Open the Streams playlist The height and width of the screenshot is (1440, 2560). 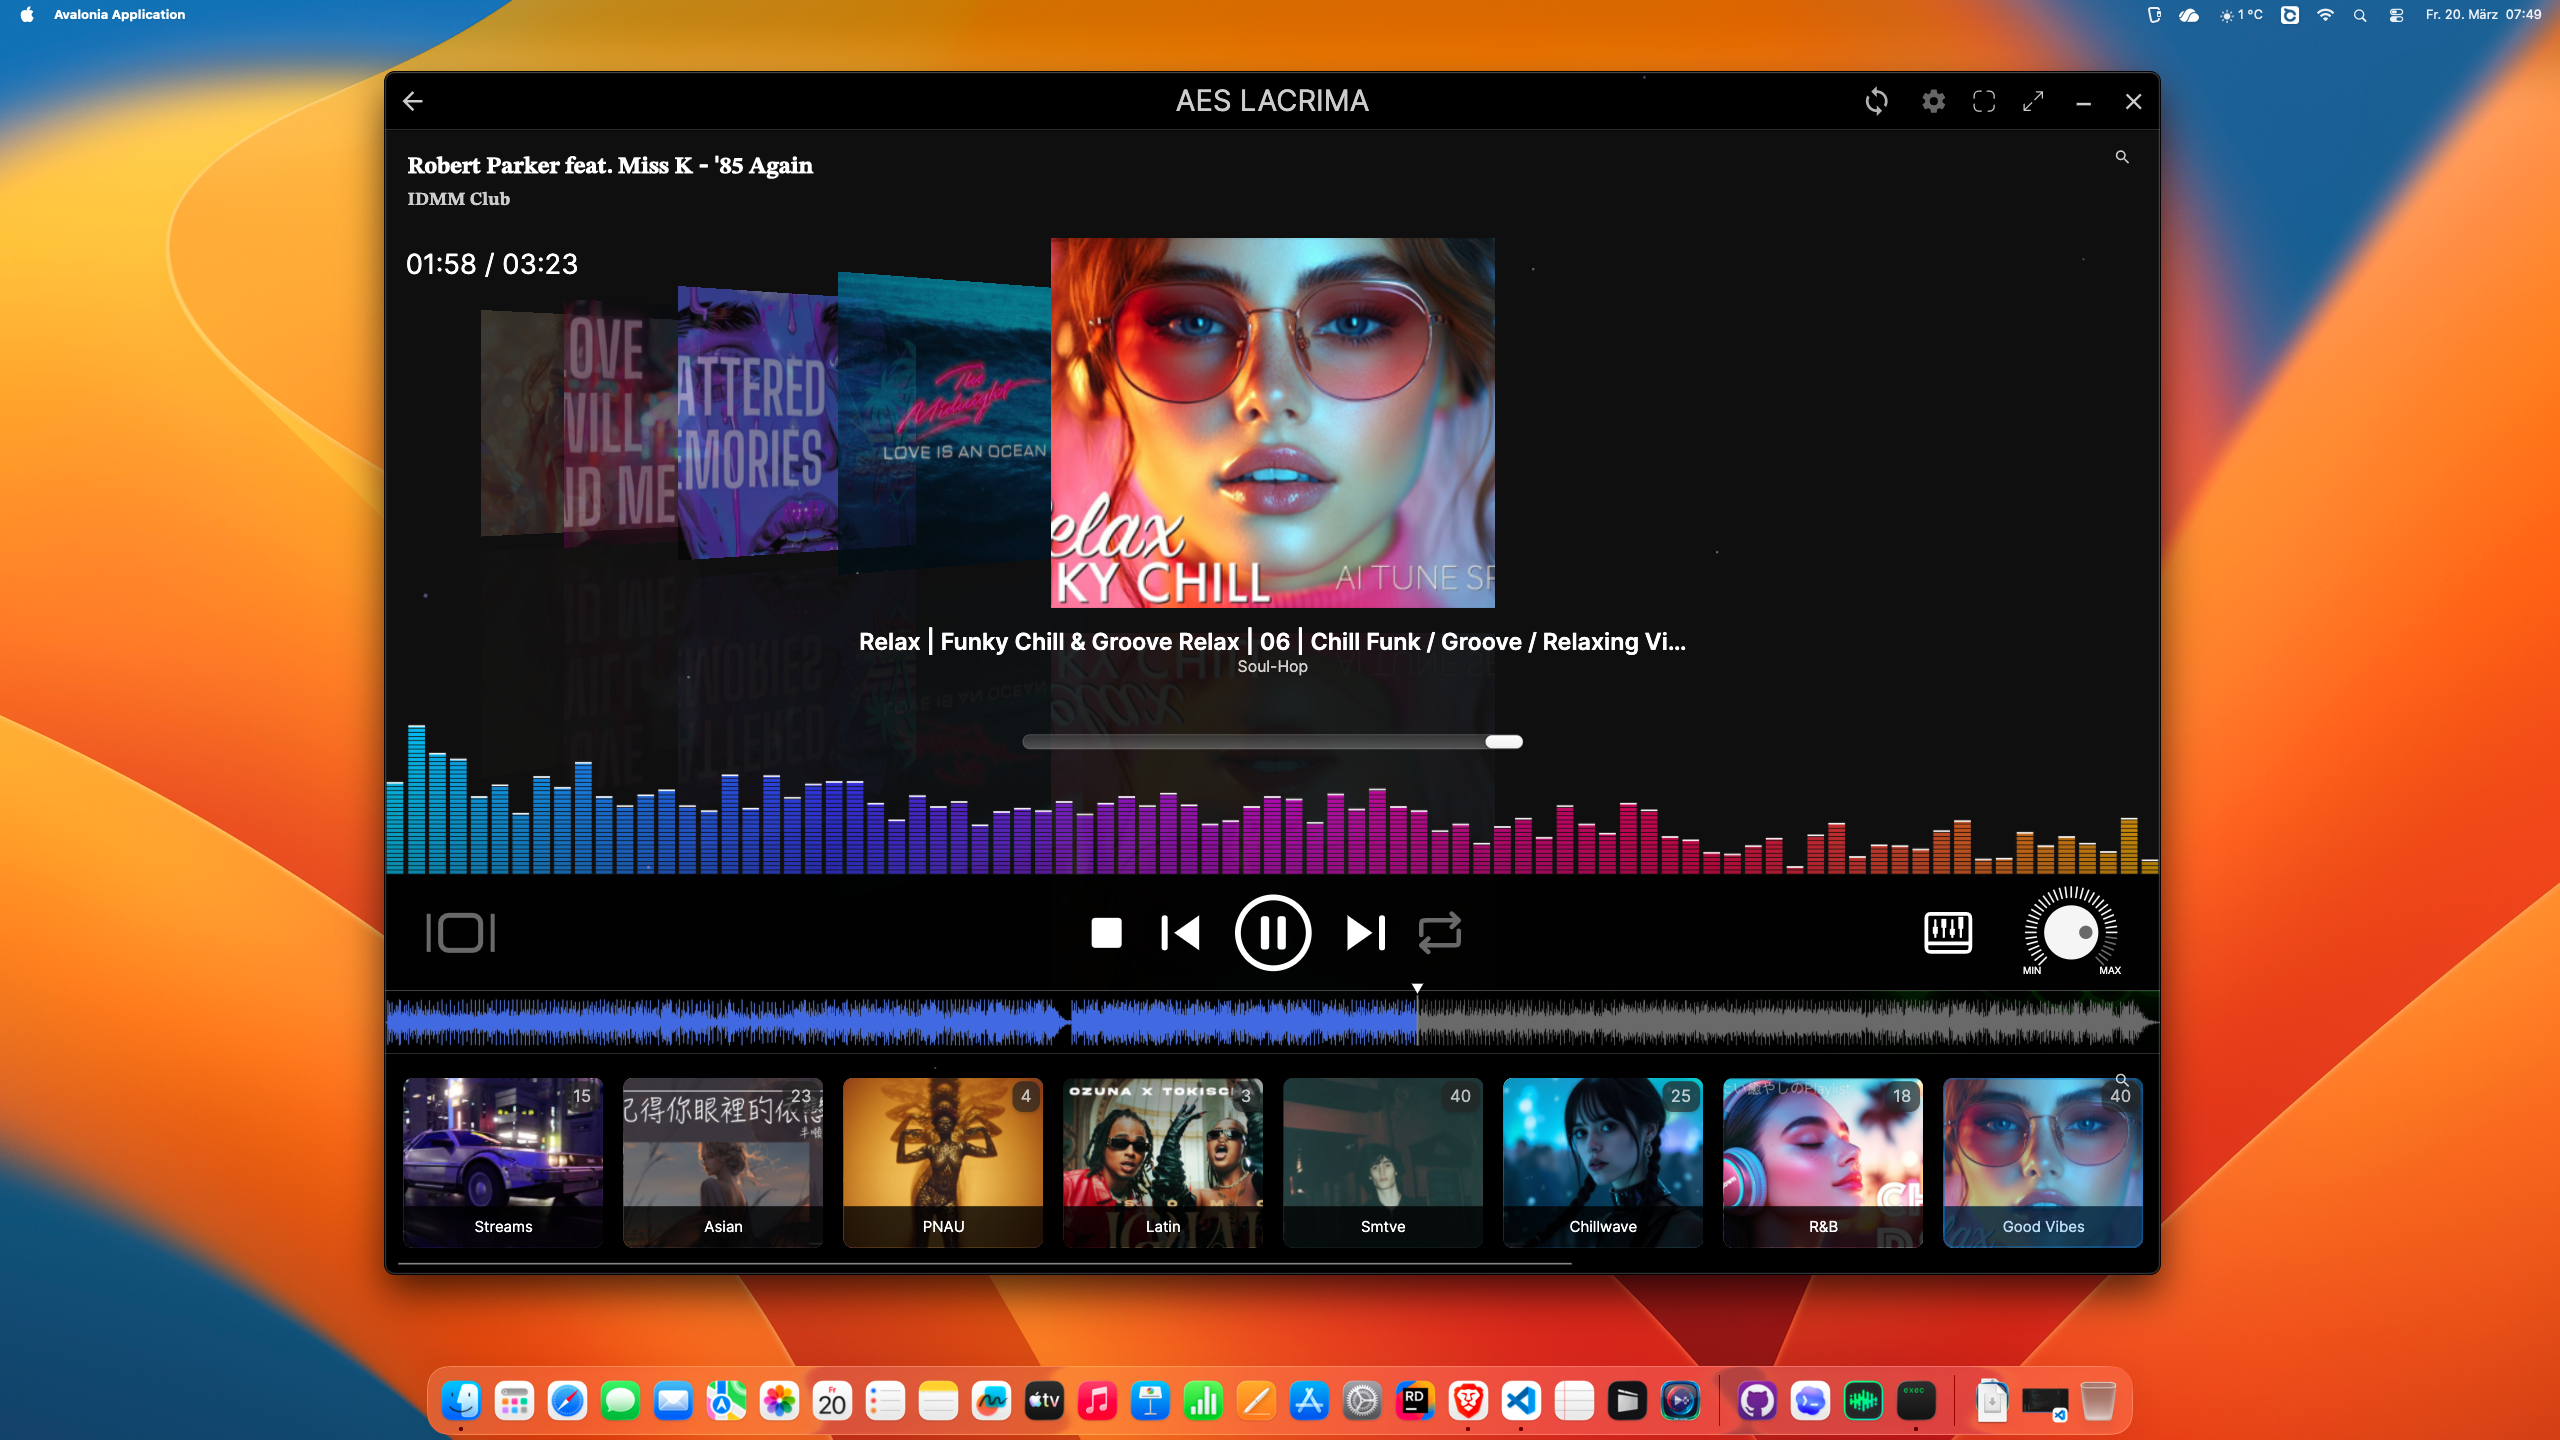[503, 1162]
